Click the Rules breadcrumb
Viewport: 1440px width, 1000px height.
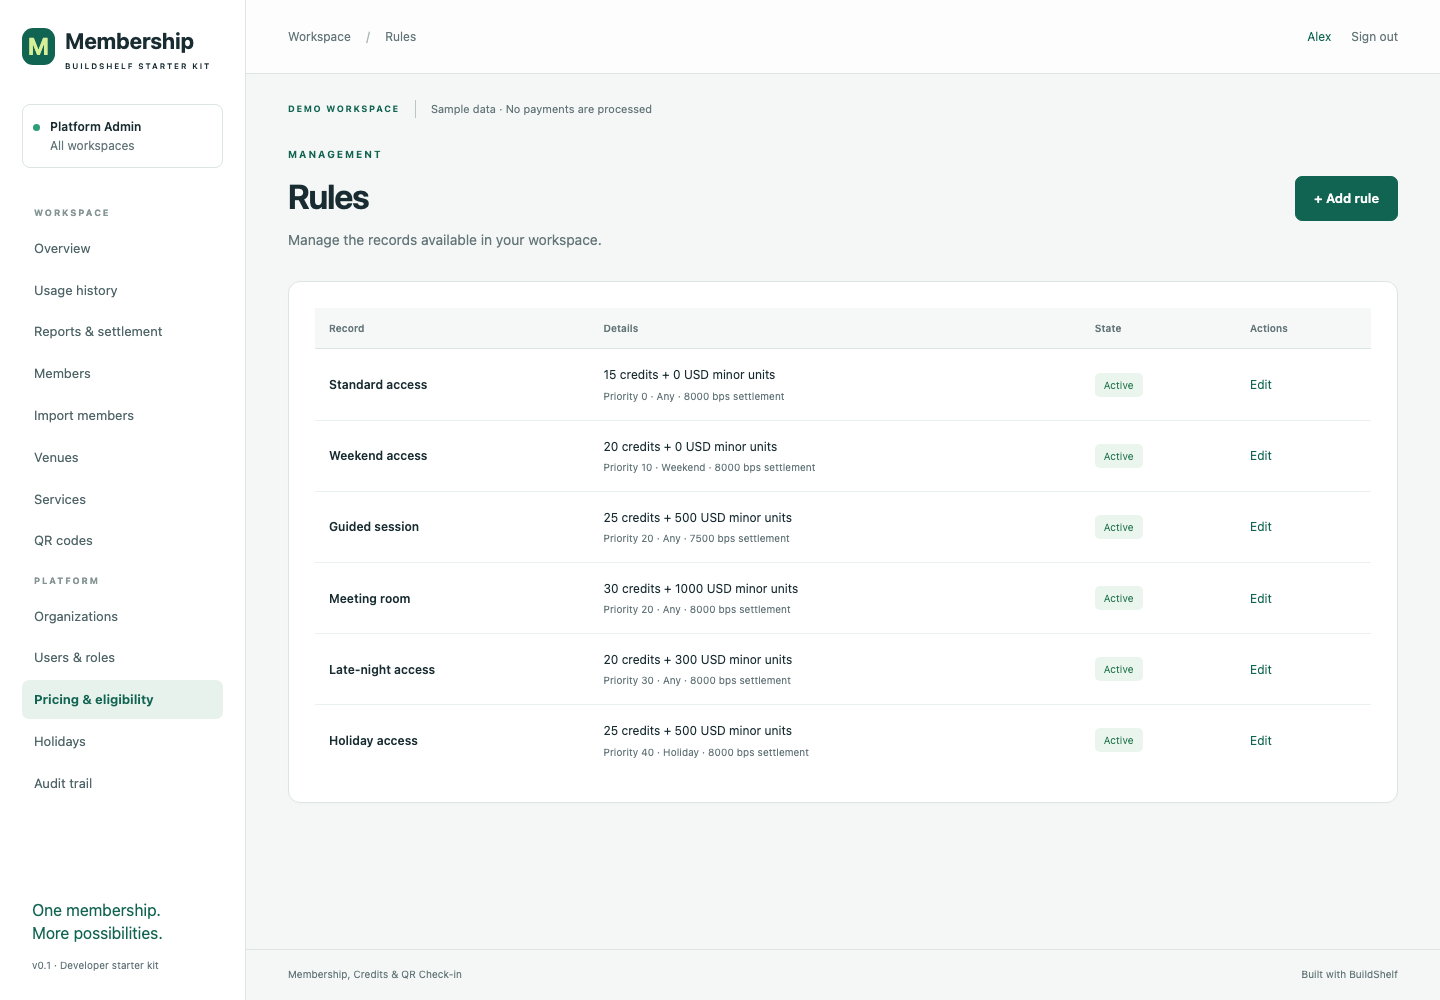tap(400, 37)
